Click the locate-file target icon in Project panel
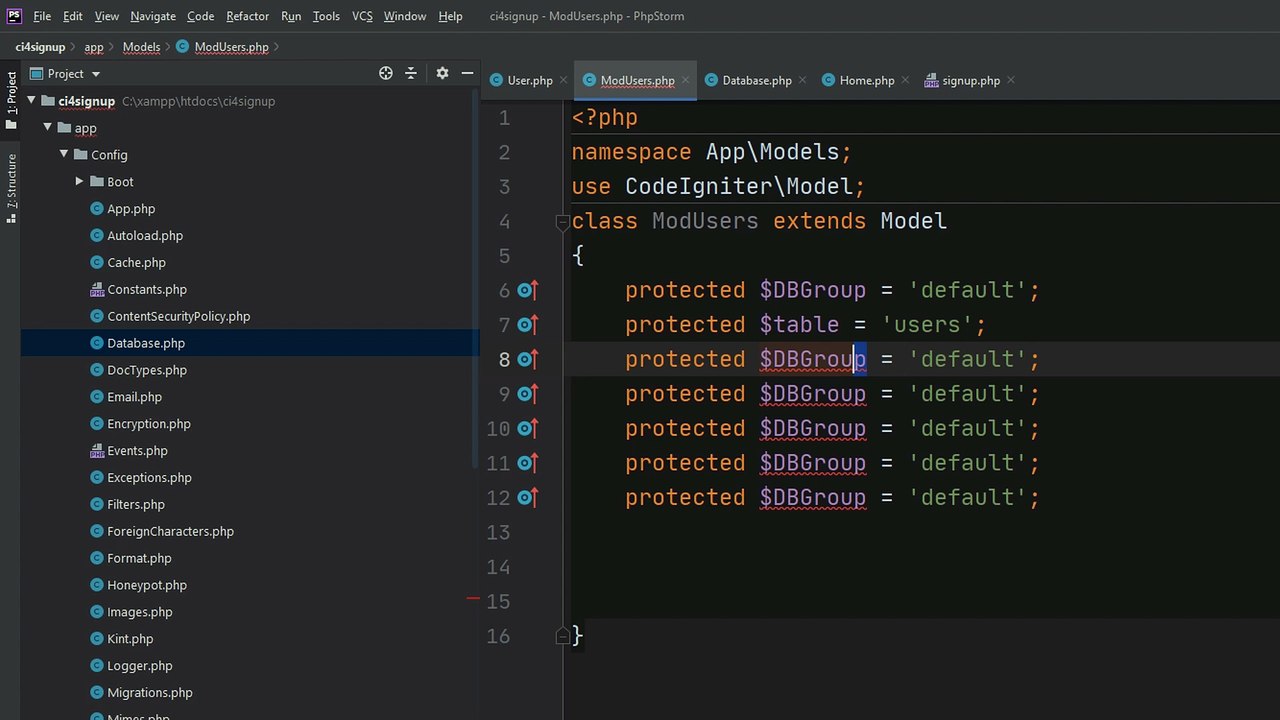The height and width of the screenshot is (720, 1280). tap(386, 73)
